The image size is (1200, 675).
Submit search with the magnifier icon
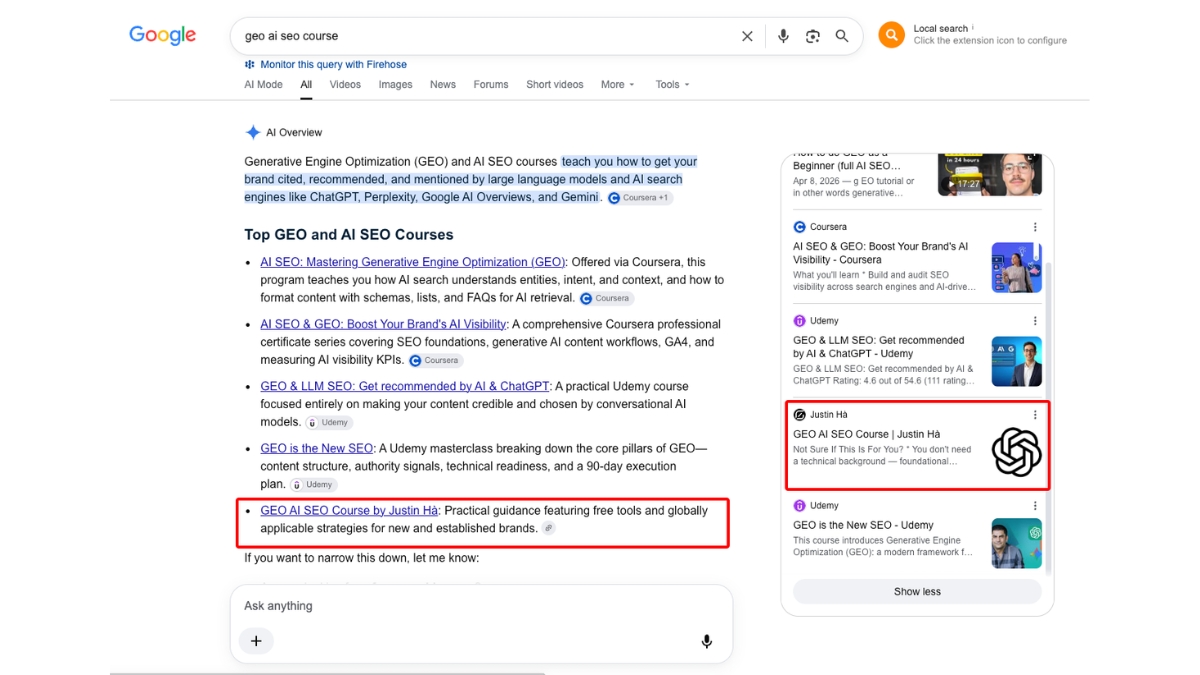coord(842,36)
